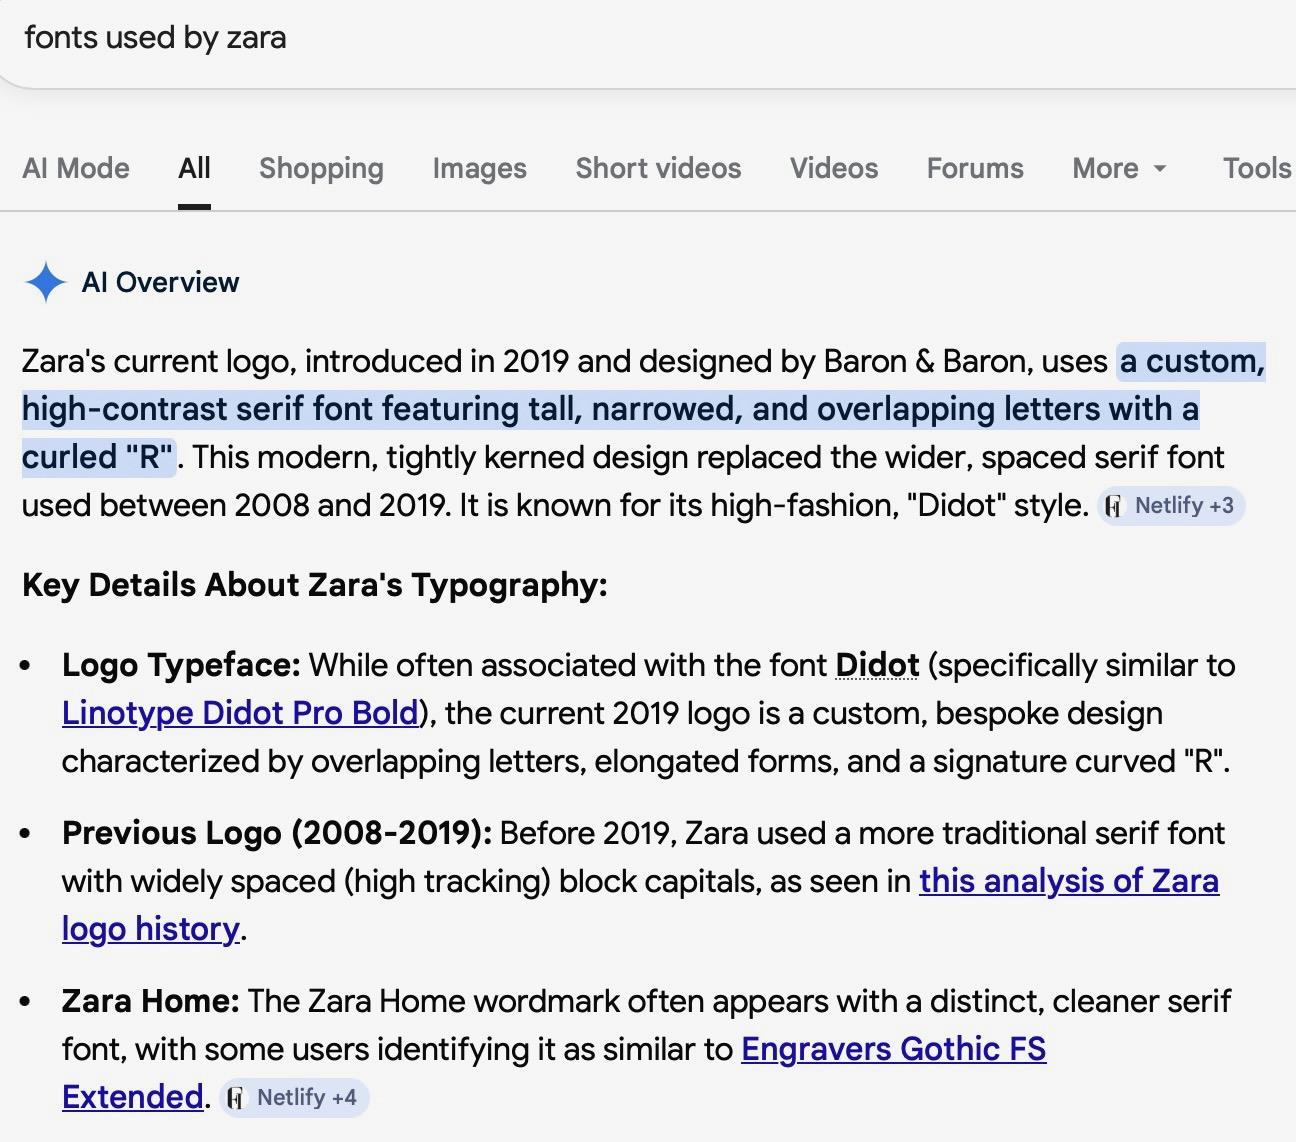Click the underlined Didot term
The height and width of the screenshot is (1142, 1296).
(877, 665)
